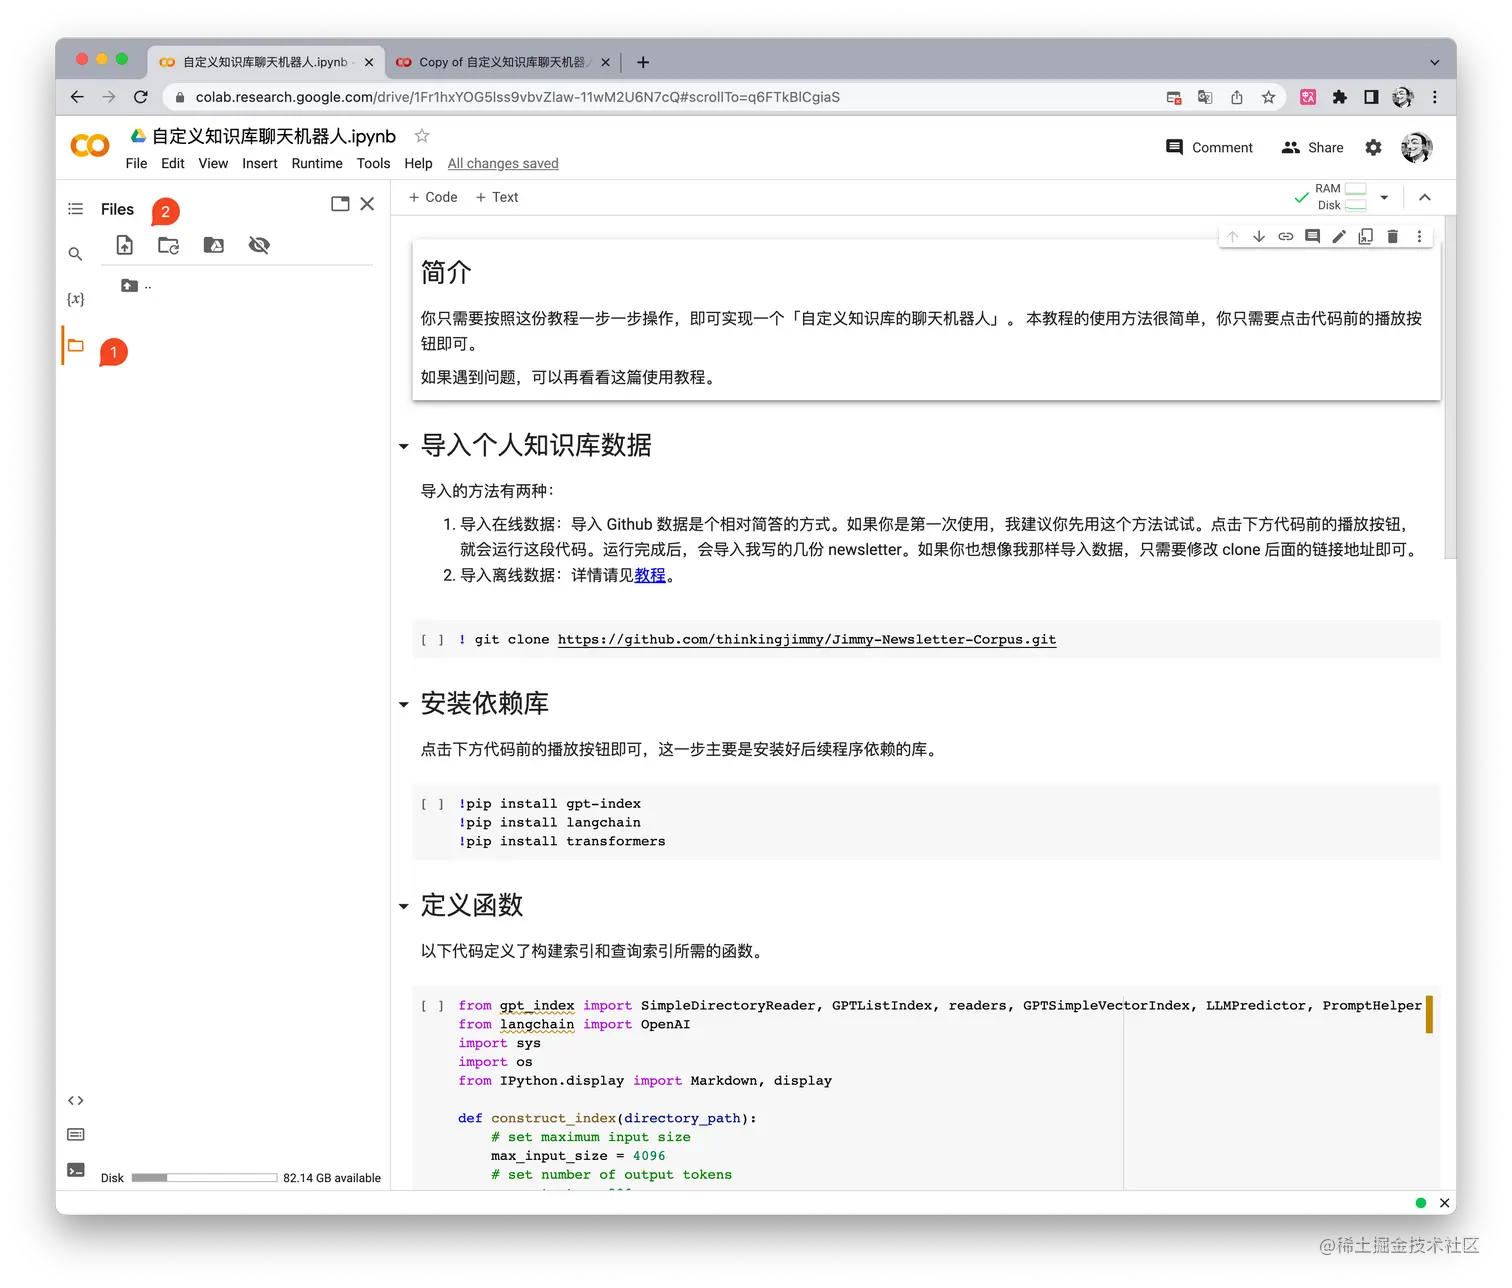The image size is (1512, 1288).
Task: Refresh the Files panel listing
Action: click(169, 245)
